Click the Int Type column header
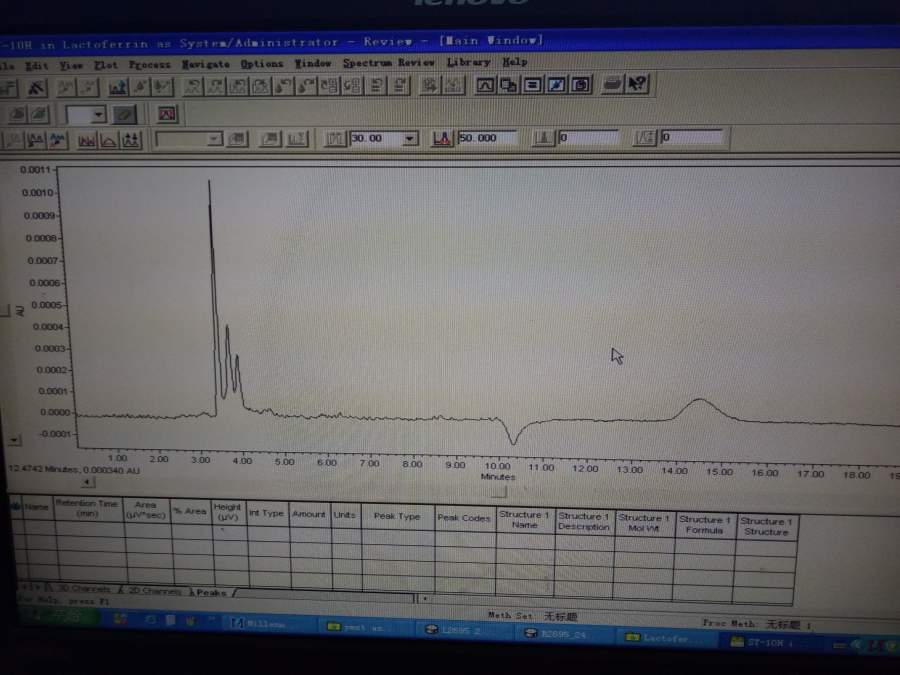The height and width of the screenshot is (675, 900). [x=266, y=513]
